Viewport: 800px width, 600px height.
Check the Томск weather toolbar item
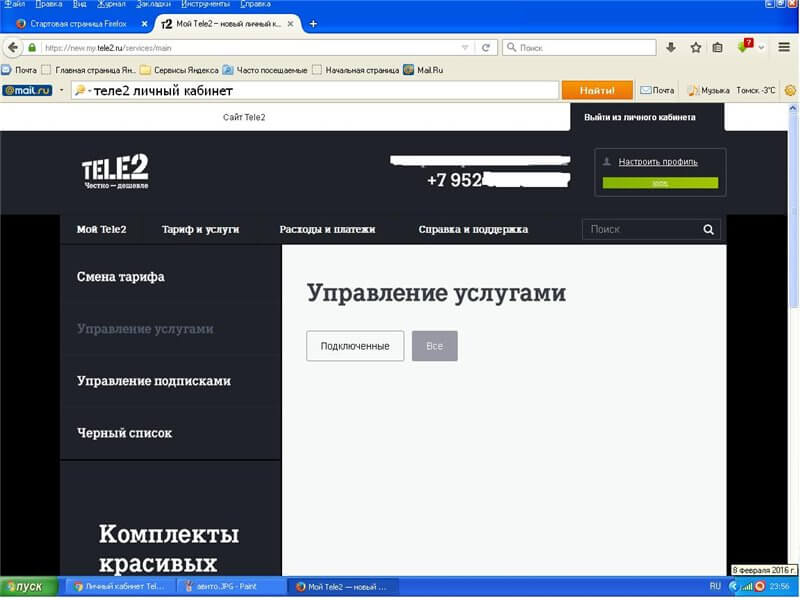[x=756, y=90]
